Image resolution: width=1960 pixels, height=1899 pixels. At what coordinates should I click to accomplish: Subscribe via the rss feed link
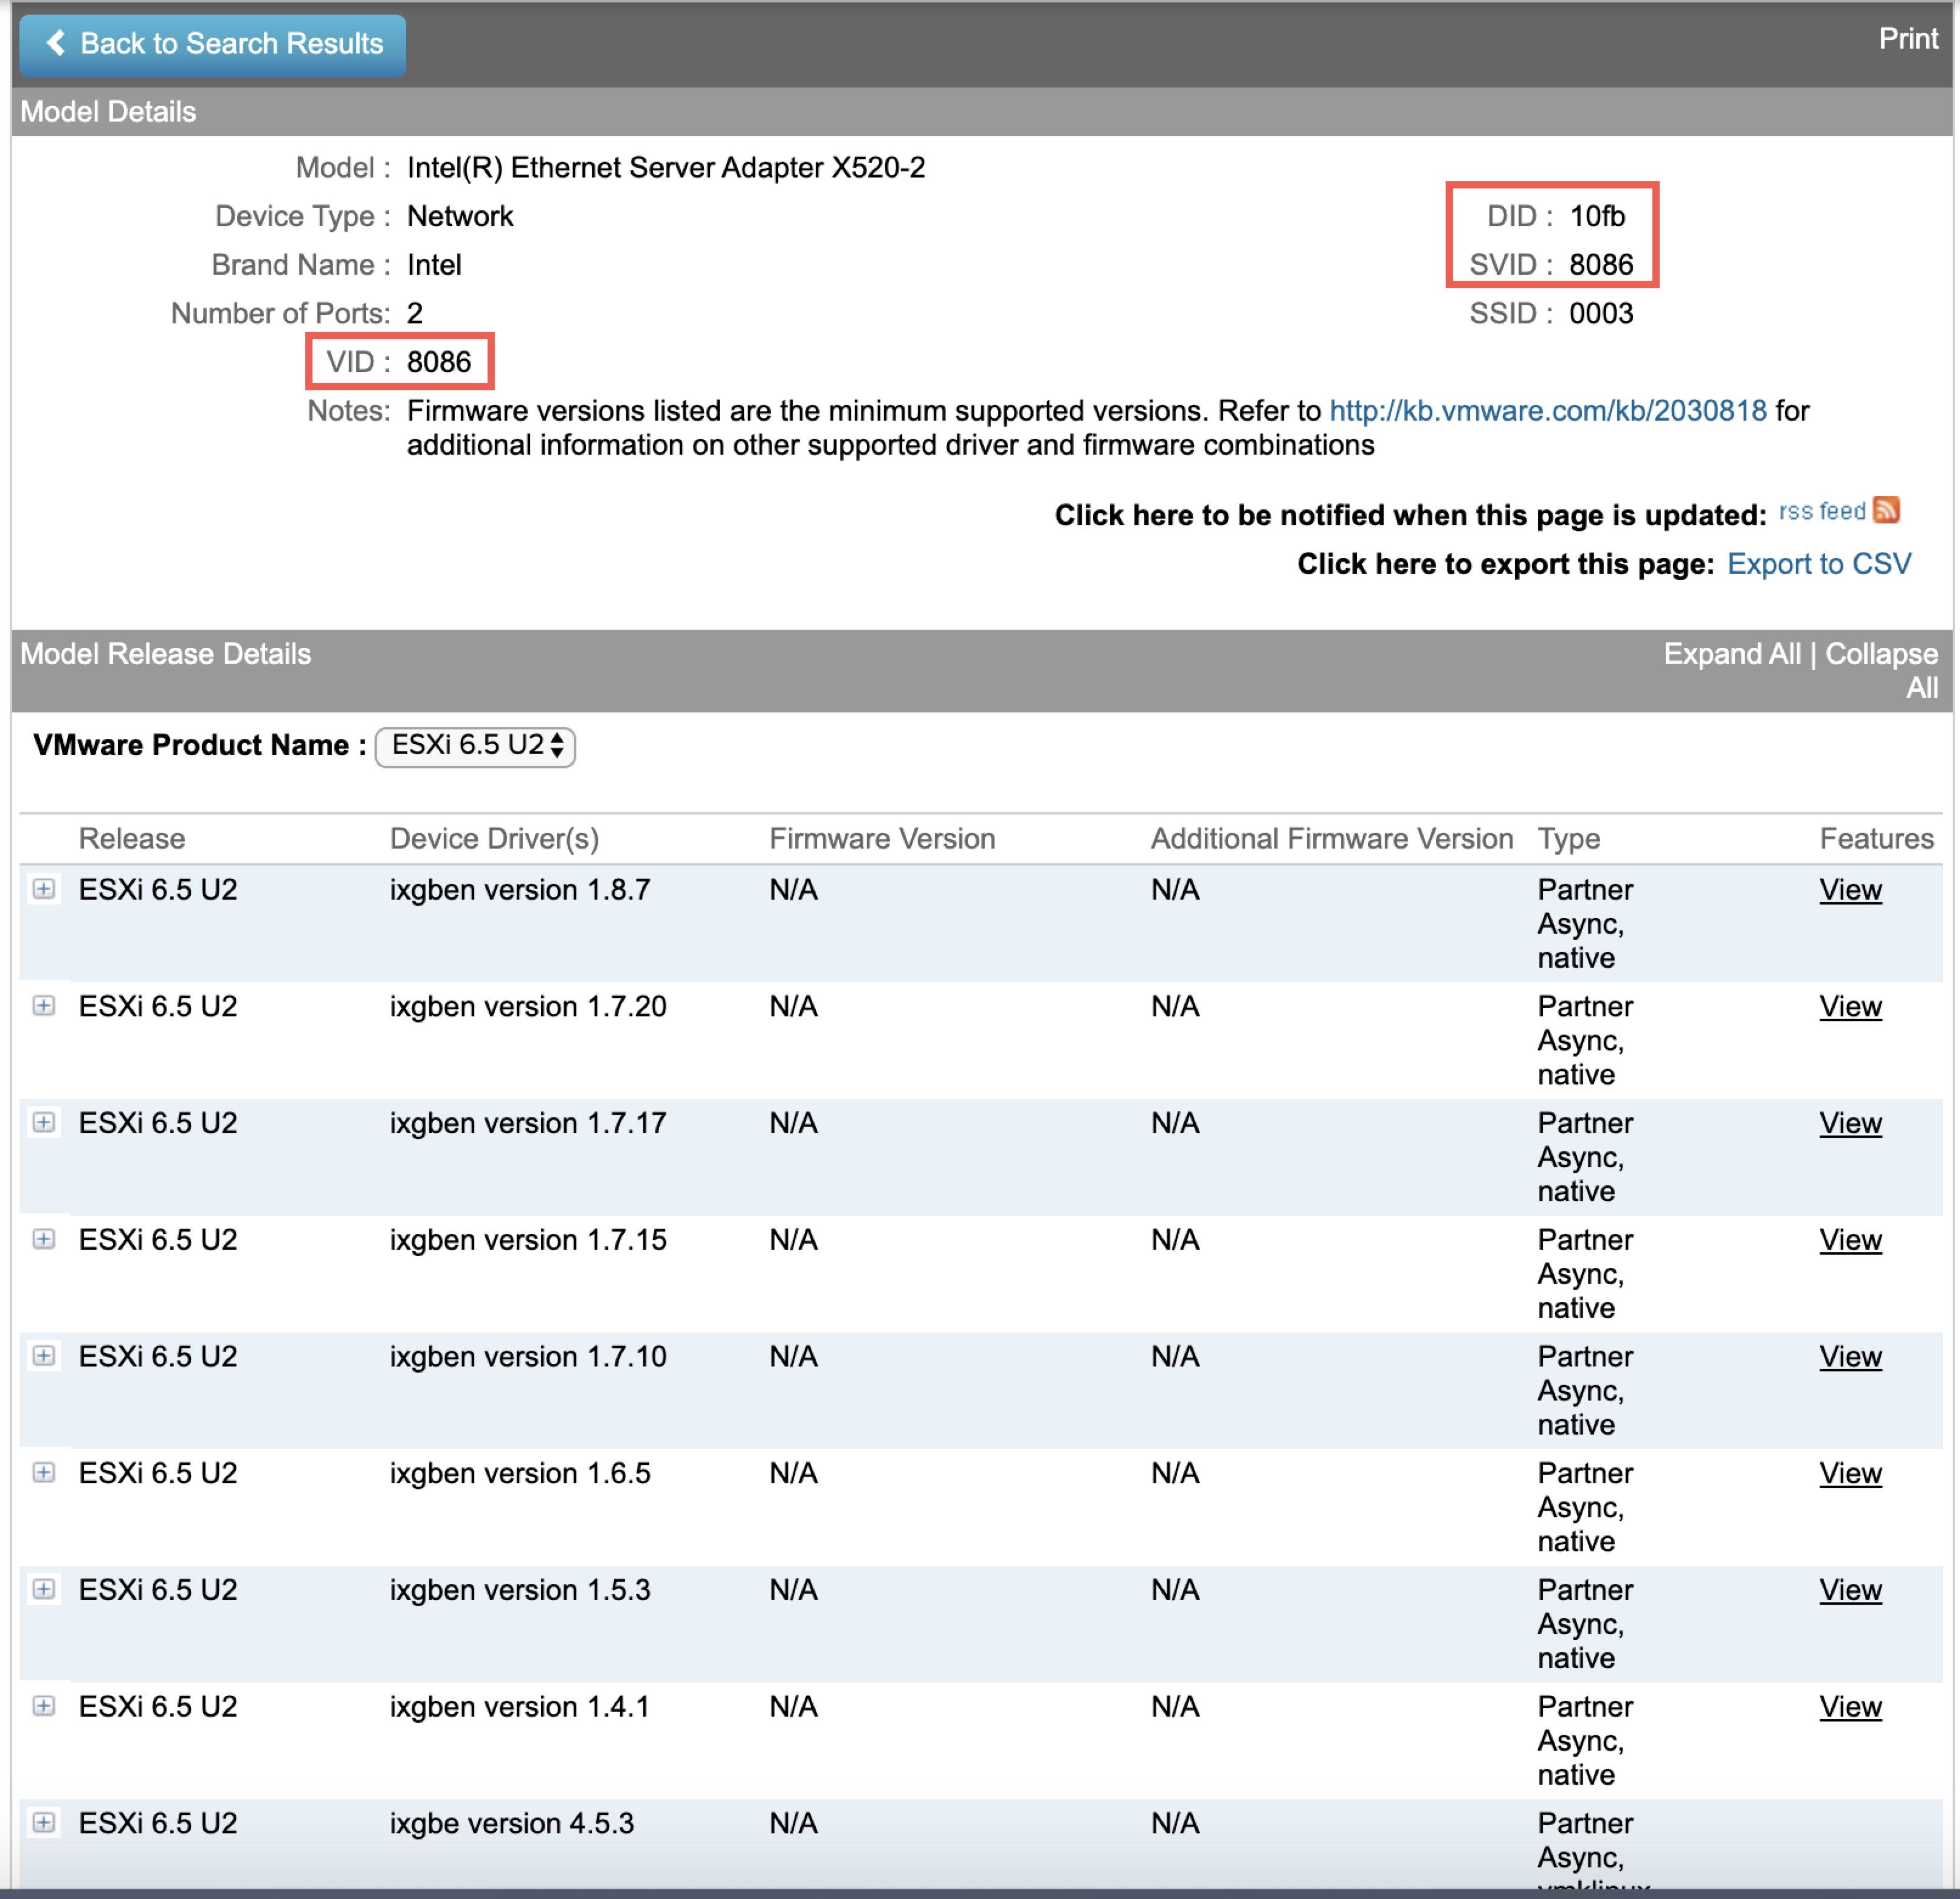click(1822, 511)
